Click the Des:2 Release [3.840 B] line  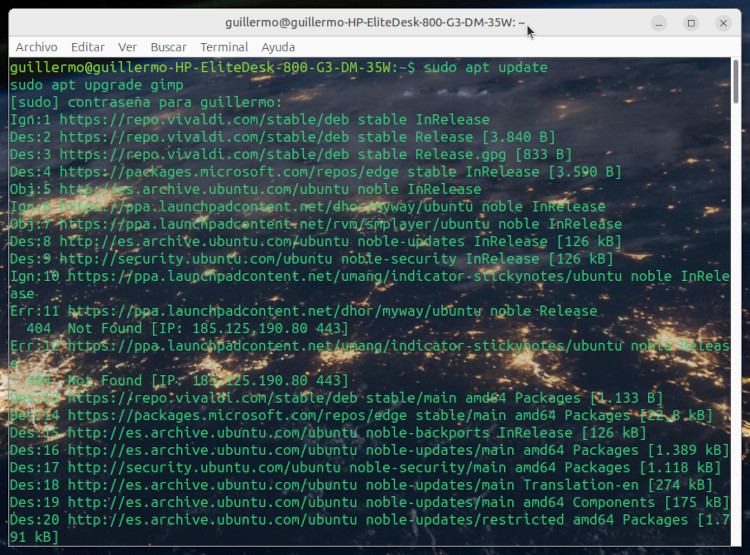coord(283,137)
